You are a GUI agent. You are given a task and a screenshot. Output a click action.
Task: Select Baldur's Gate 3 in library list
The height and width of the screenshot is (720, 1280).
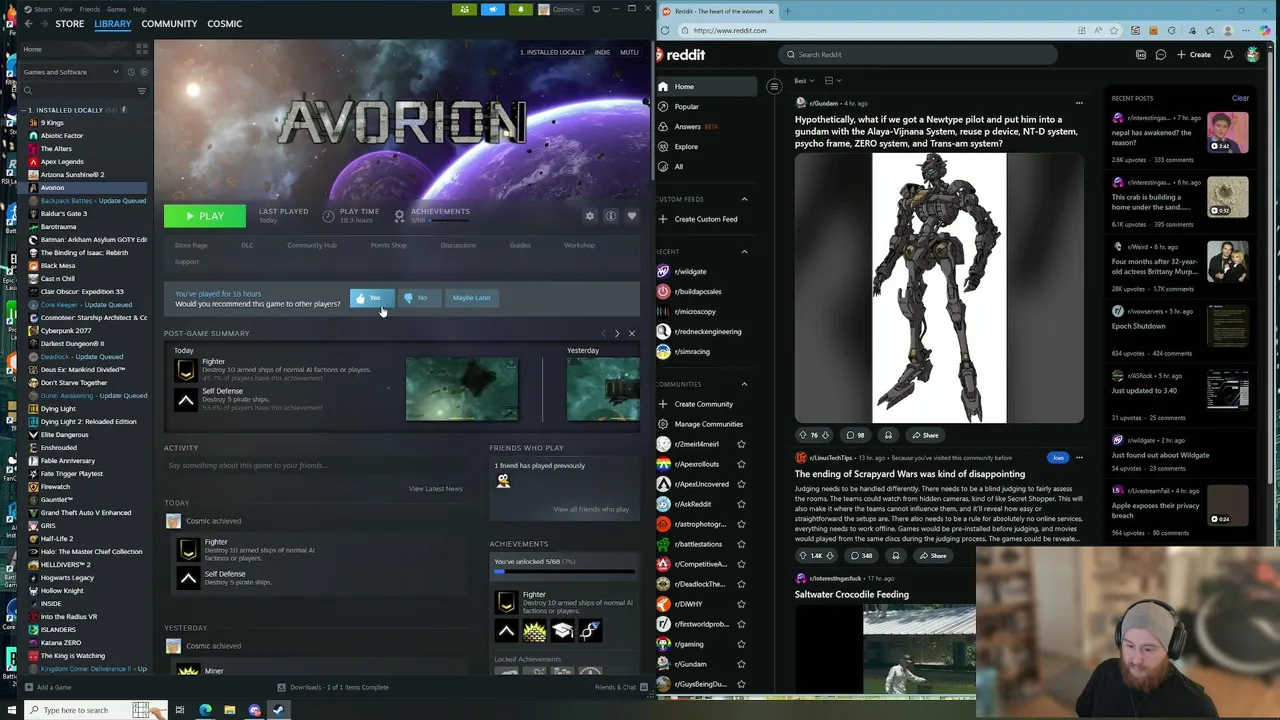[x=64, y=213]
